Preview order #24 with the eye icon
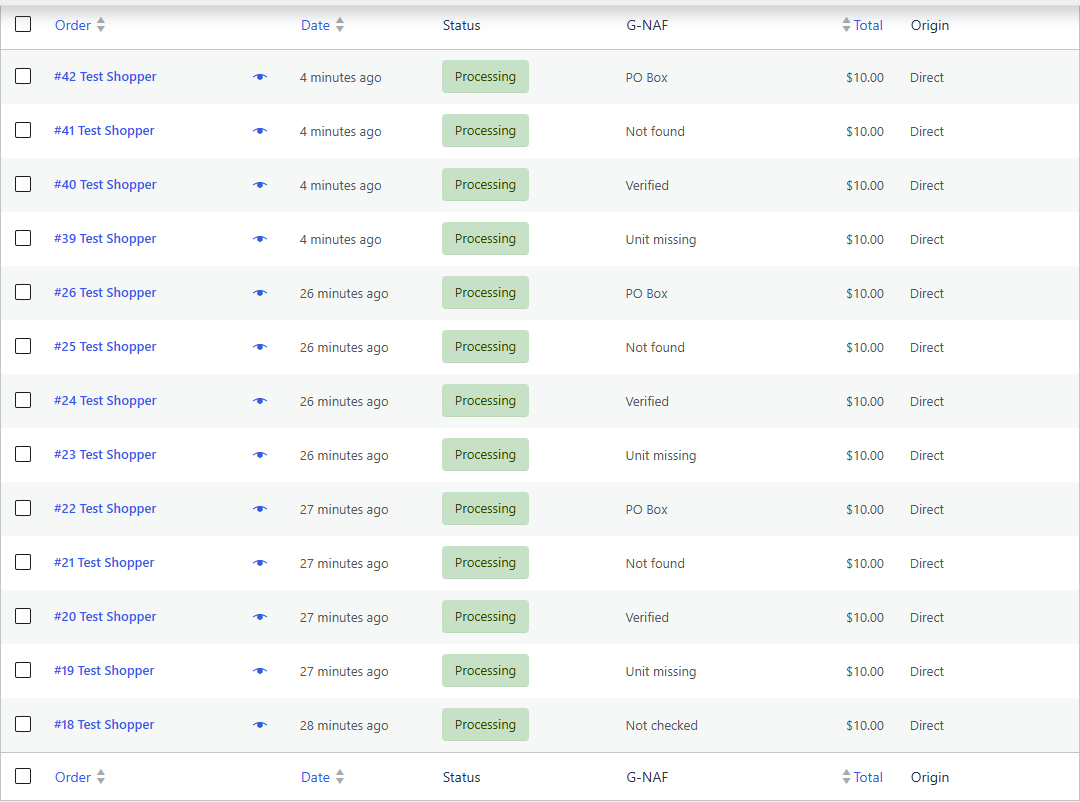 [x=260, y=401]
